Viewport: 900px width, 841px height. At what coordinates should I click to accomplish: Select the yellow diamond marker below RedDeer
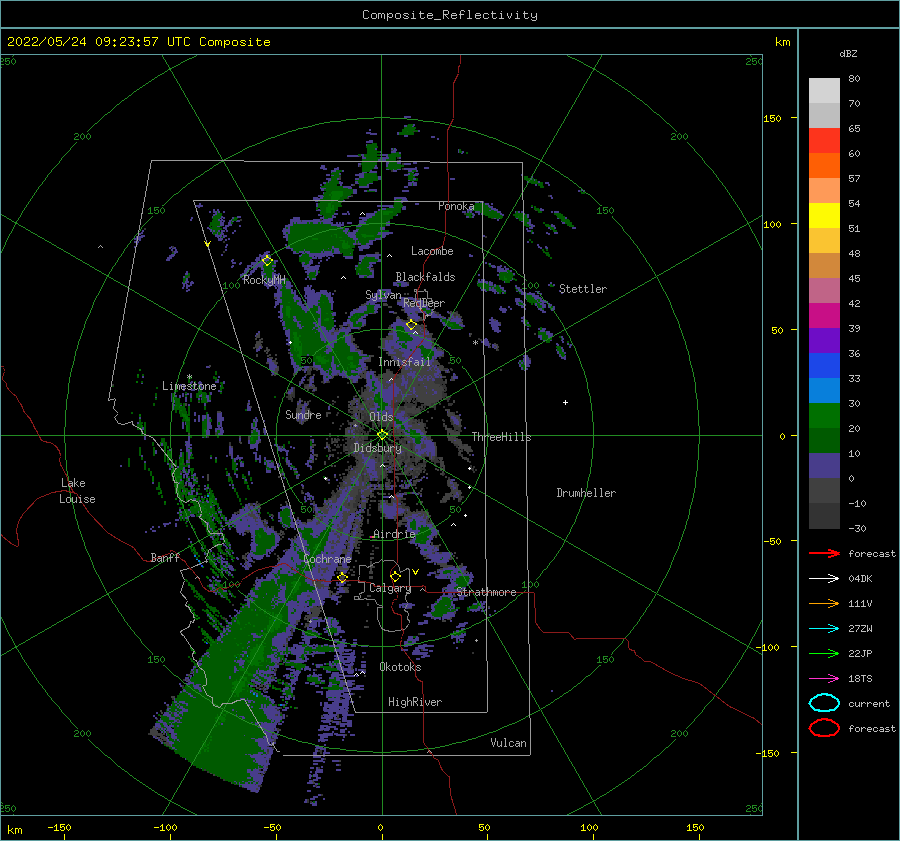[411, 325]
